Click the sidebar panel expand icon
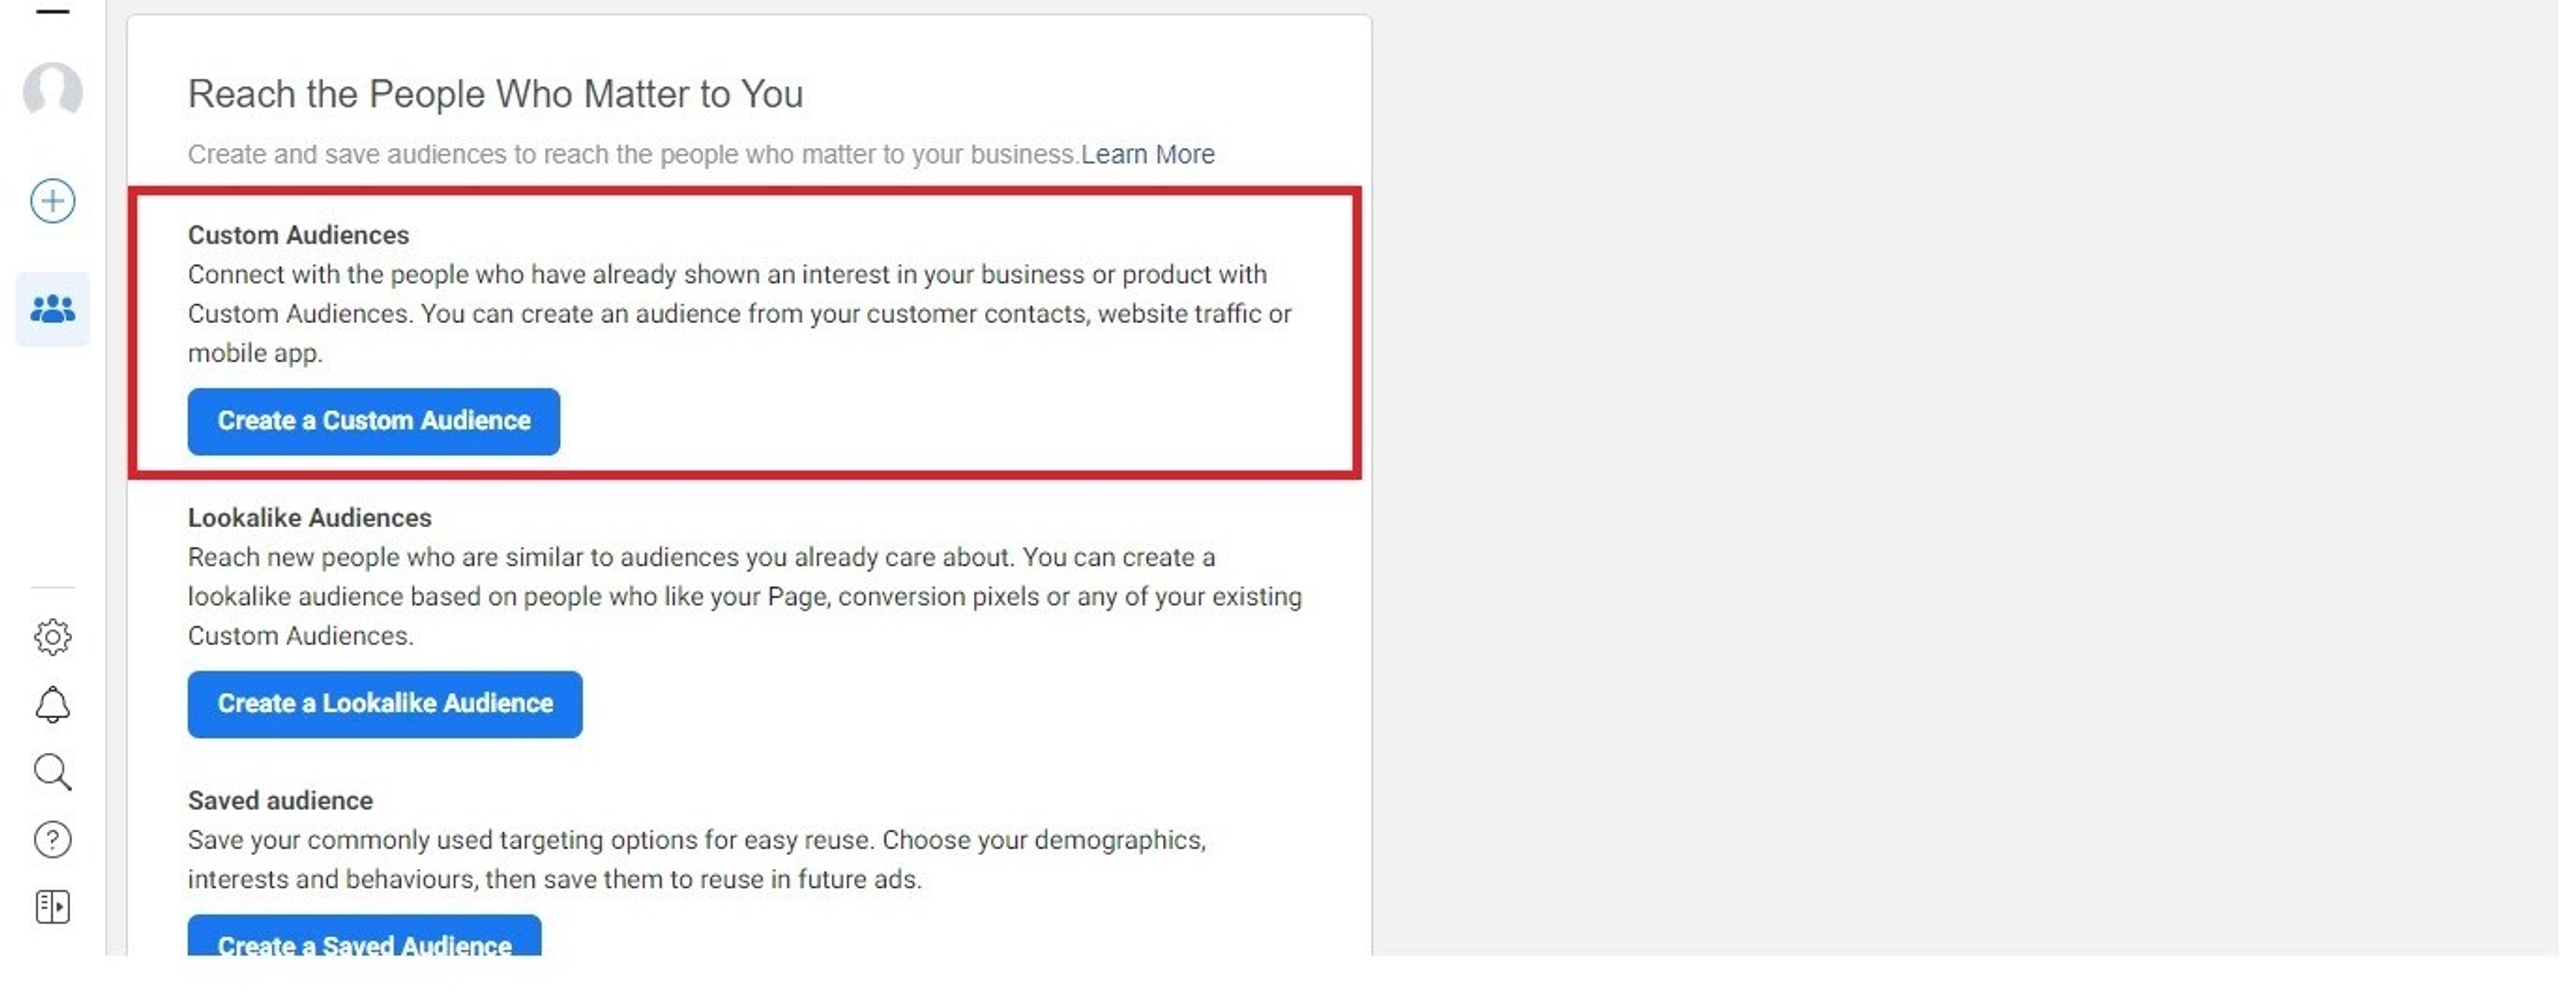Screen dimensions: 2560x998 [52, 907]
